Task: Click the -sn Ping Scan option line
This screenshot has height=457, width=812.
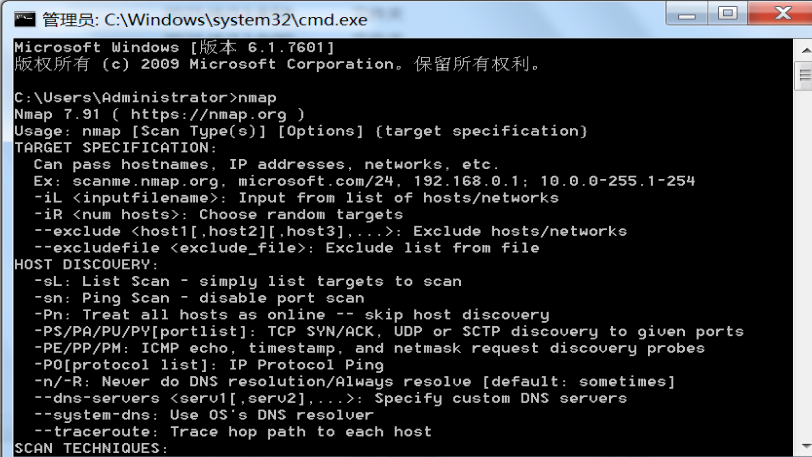Action: [199, 298]
